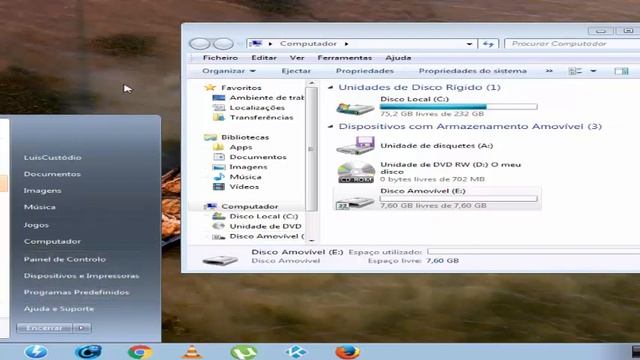Open LuisCustódio user folder link
Viewport: 640px width, 360px height.
coord(52,158)
